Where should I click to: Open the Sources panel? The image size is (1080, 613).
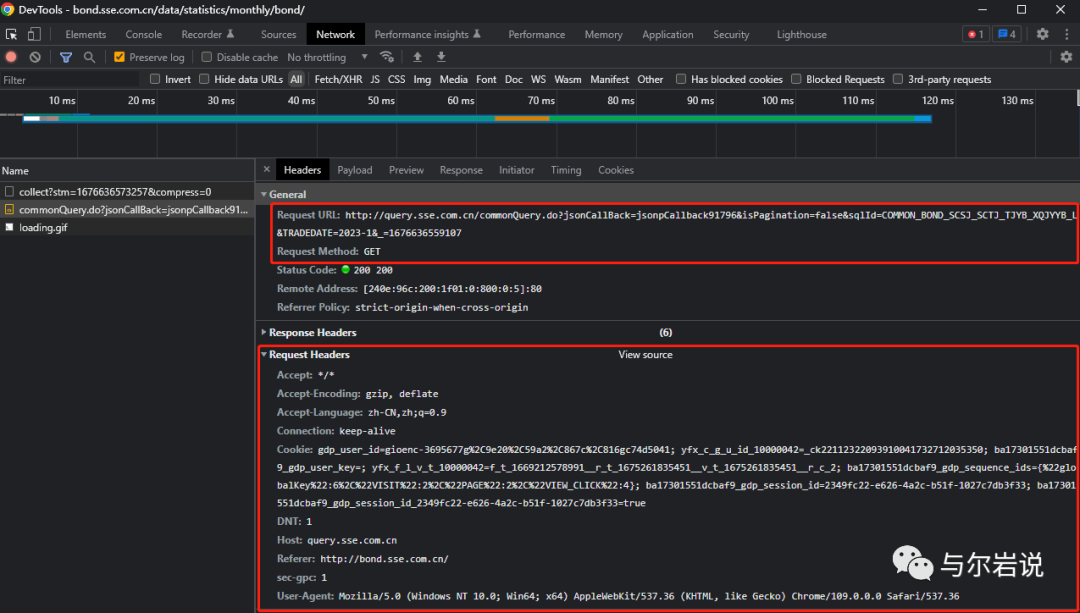(x=278, y=34)
